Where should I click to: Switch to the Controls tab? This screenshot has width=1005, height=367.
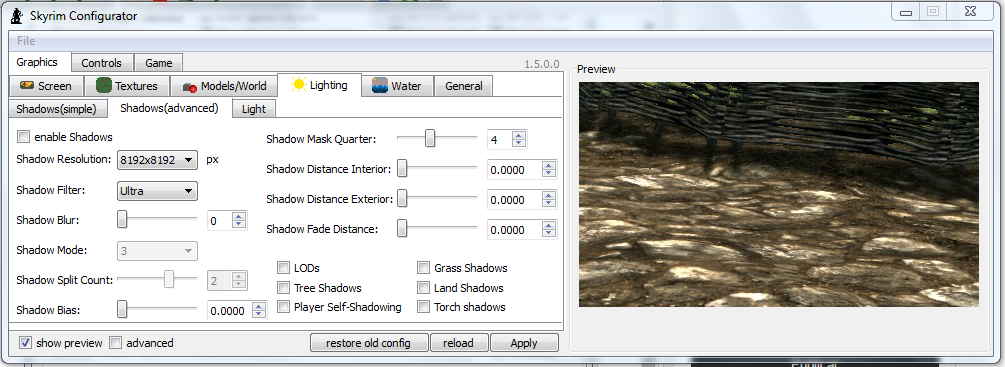click(x=102, y=63)
